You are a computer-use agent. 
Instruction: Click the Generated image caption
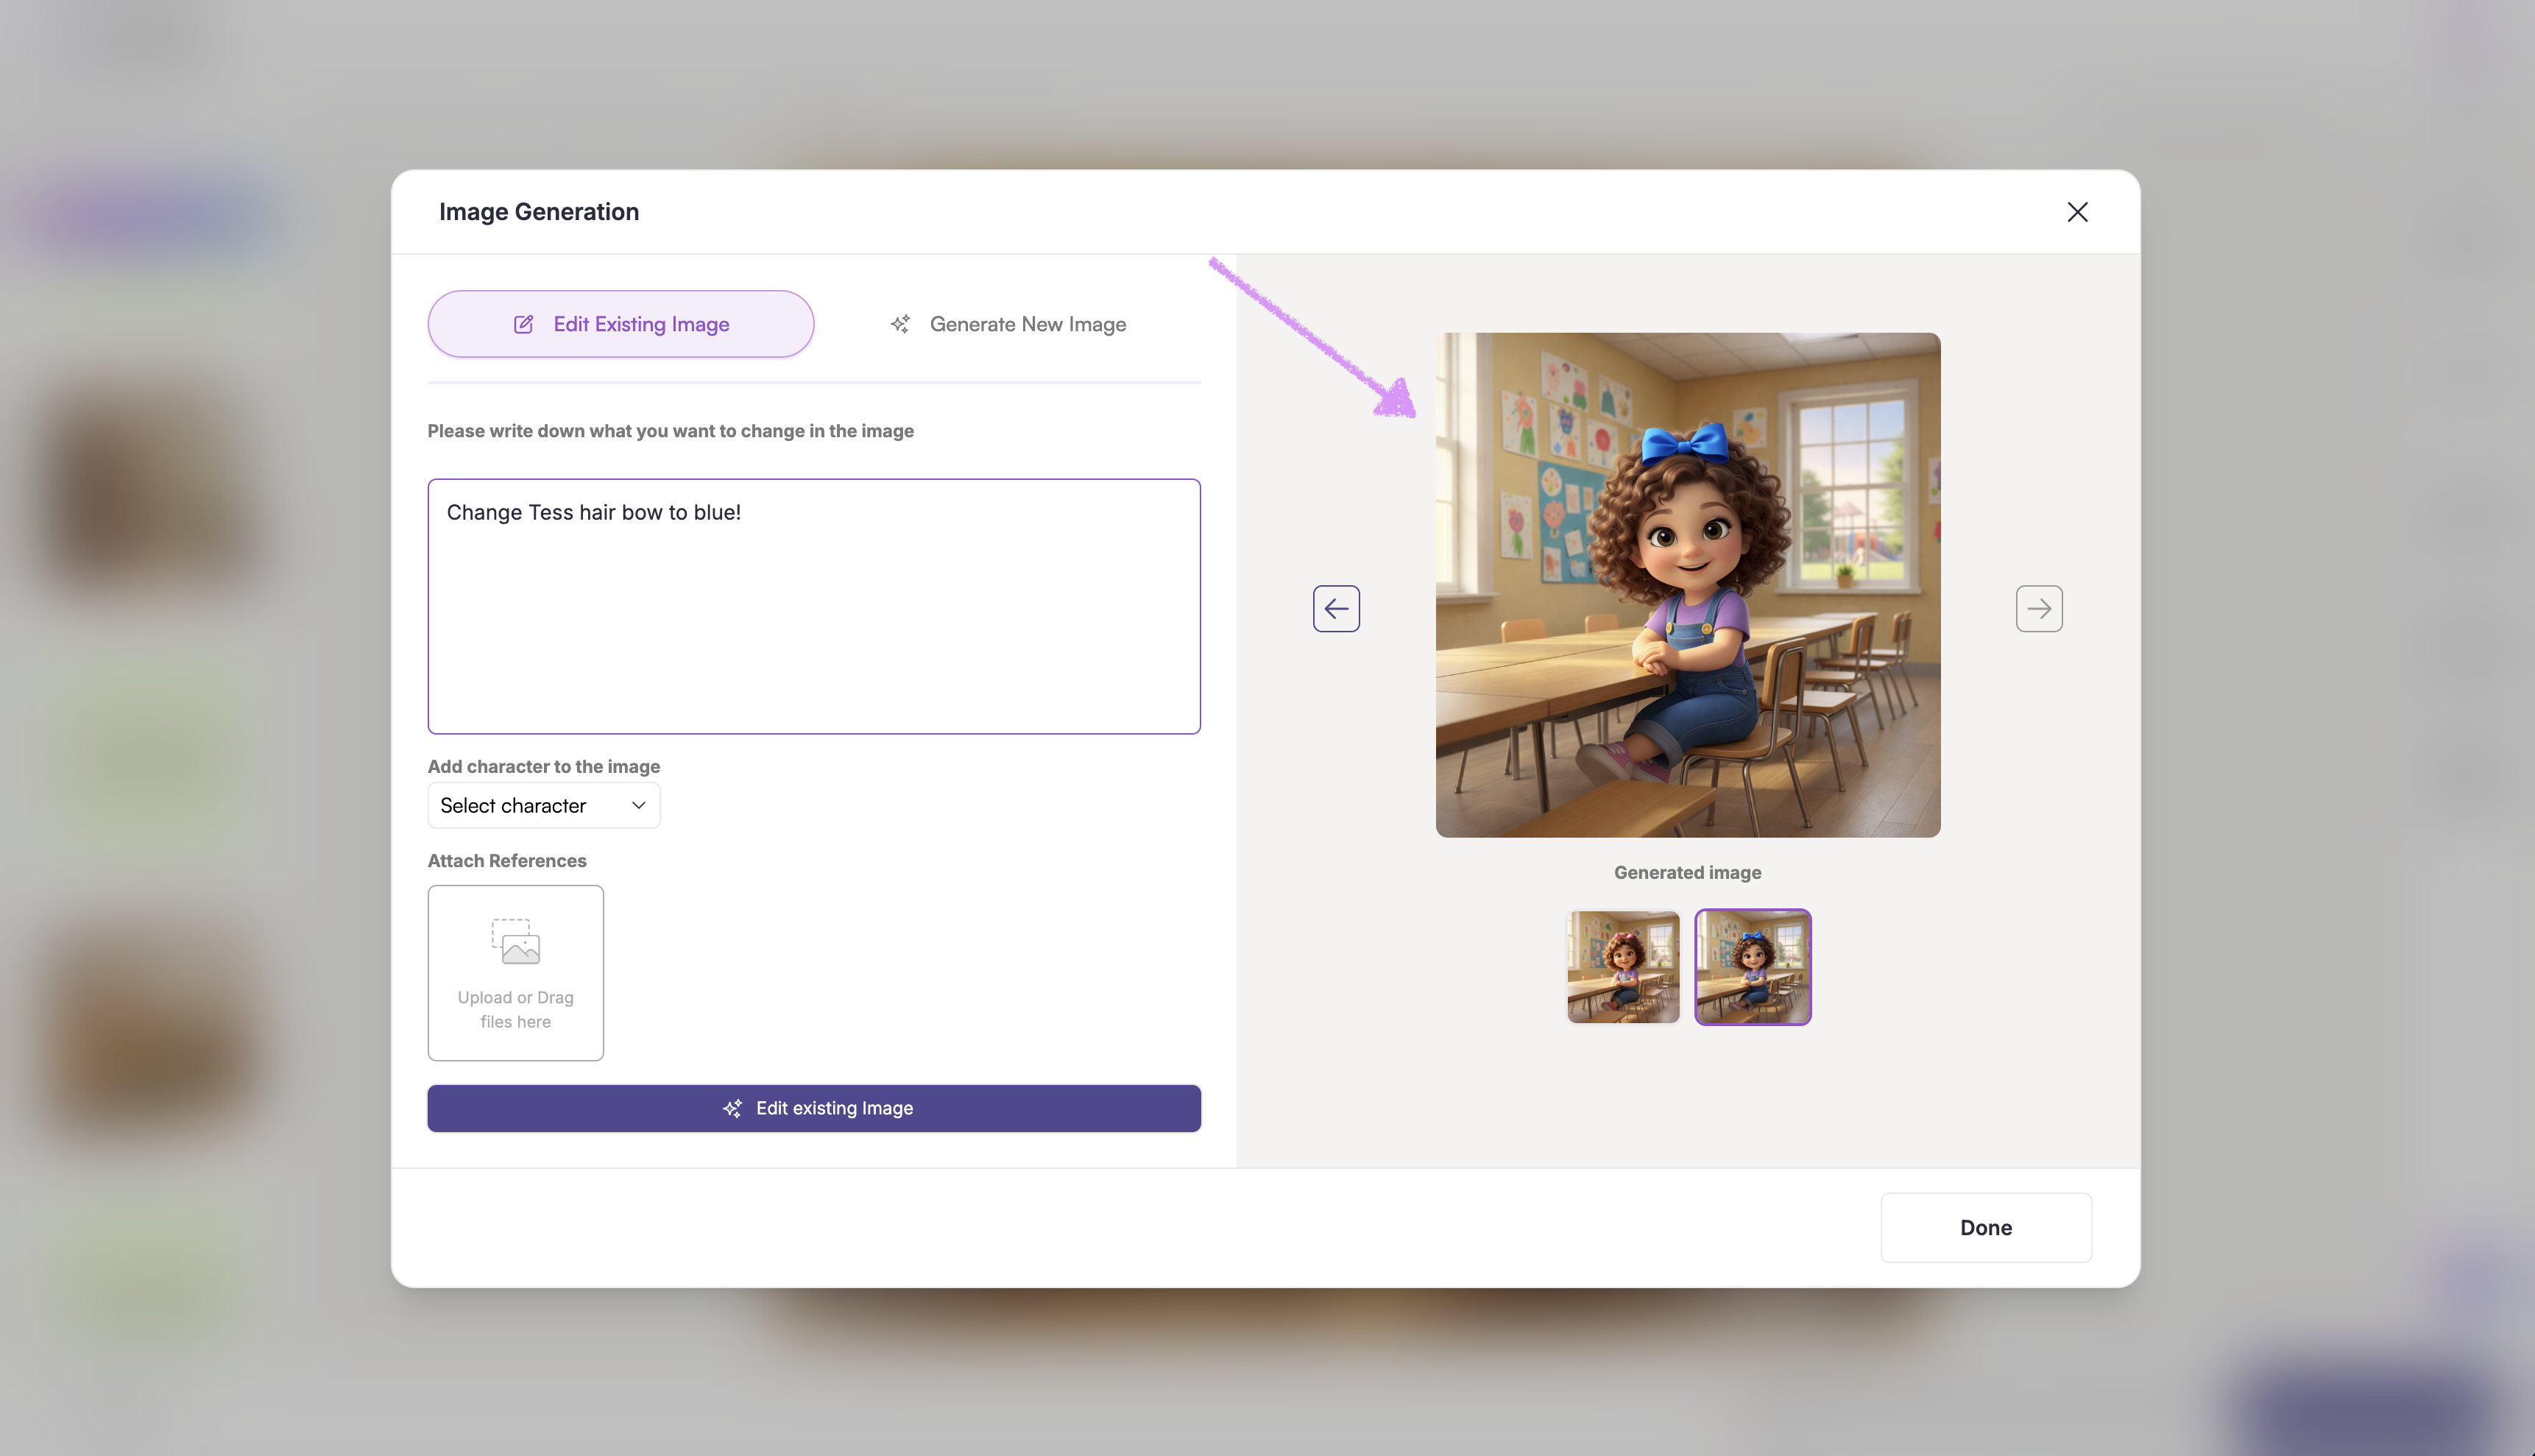click(x=1687, y=872)
